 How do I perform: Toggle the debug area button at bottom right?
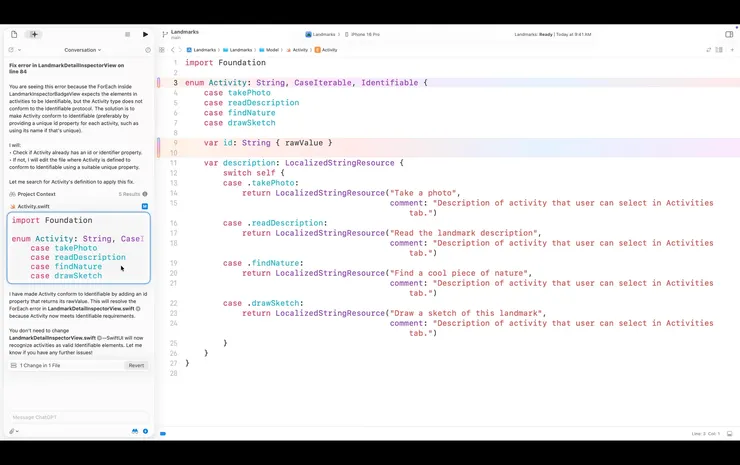[730, 433]
